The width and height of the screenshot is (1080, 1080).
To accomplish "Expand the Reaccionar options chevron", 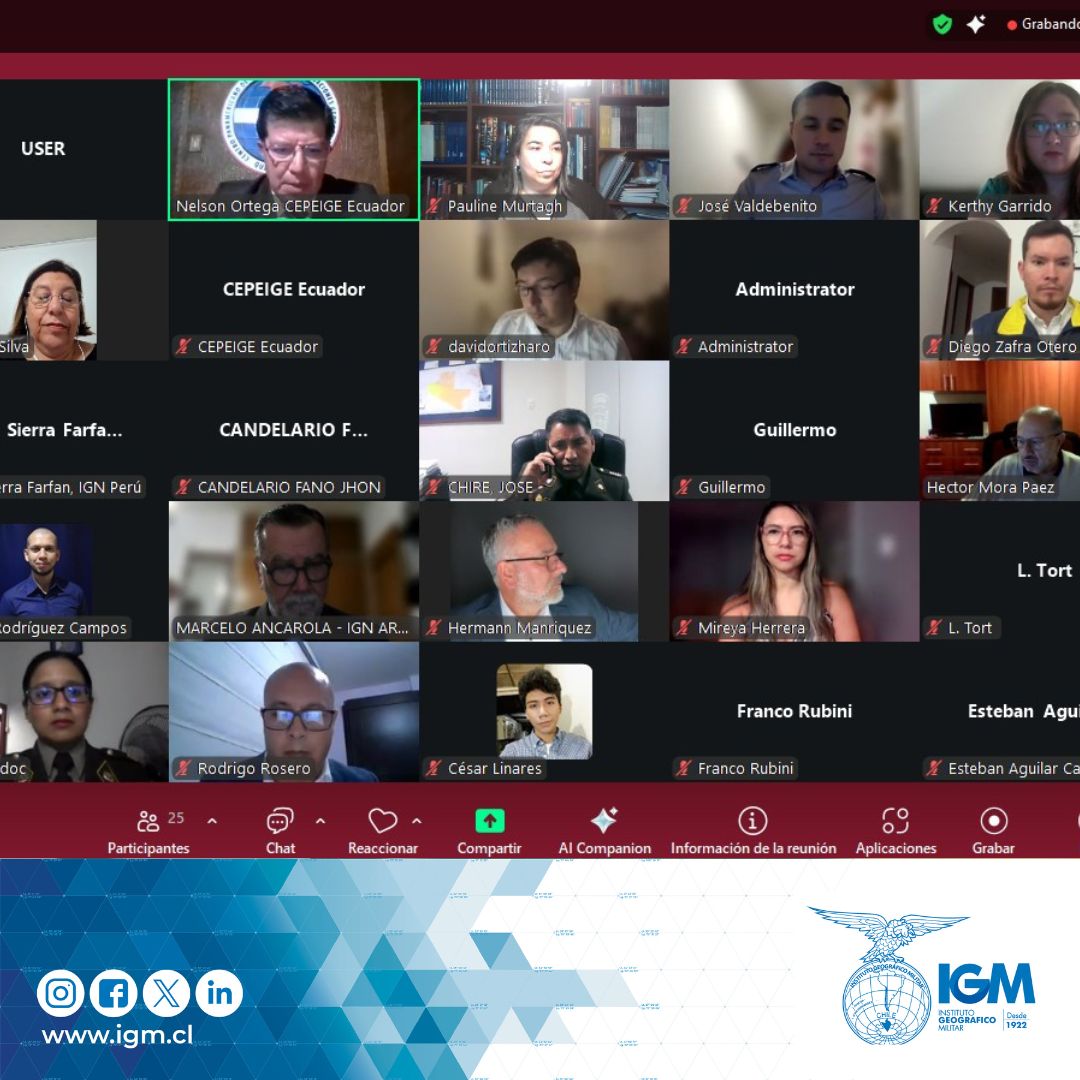I will [417, 821].
